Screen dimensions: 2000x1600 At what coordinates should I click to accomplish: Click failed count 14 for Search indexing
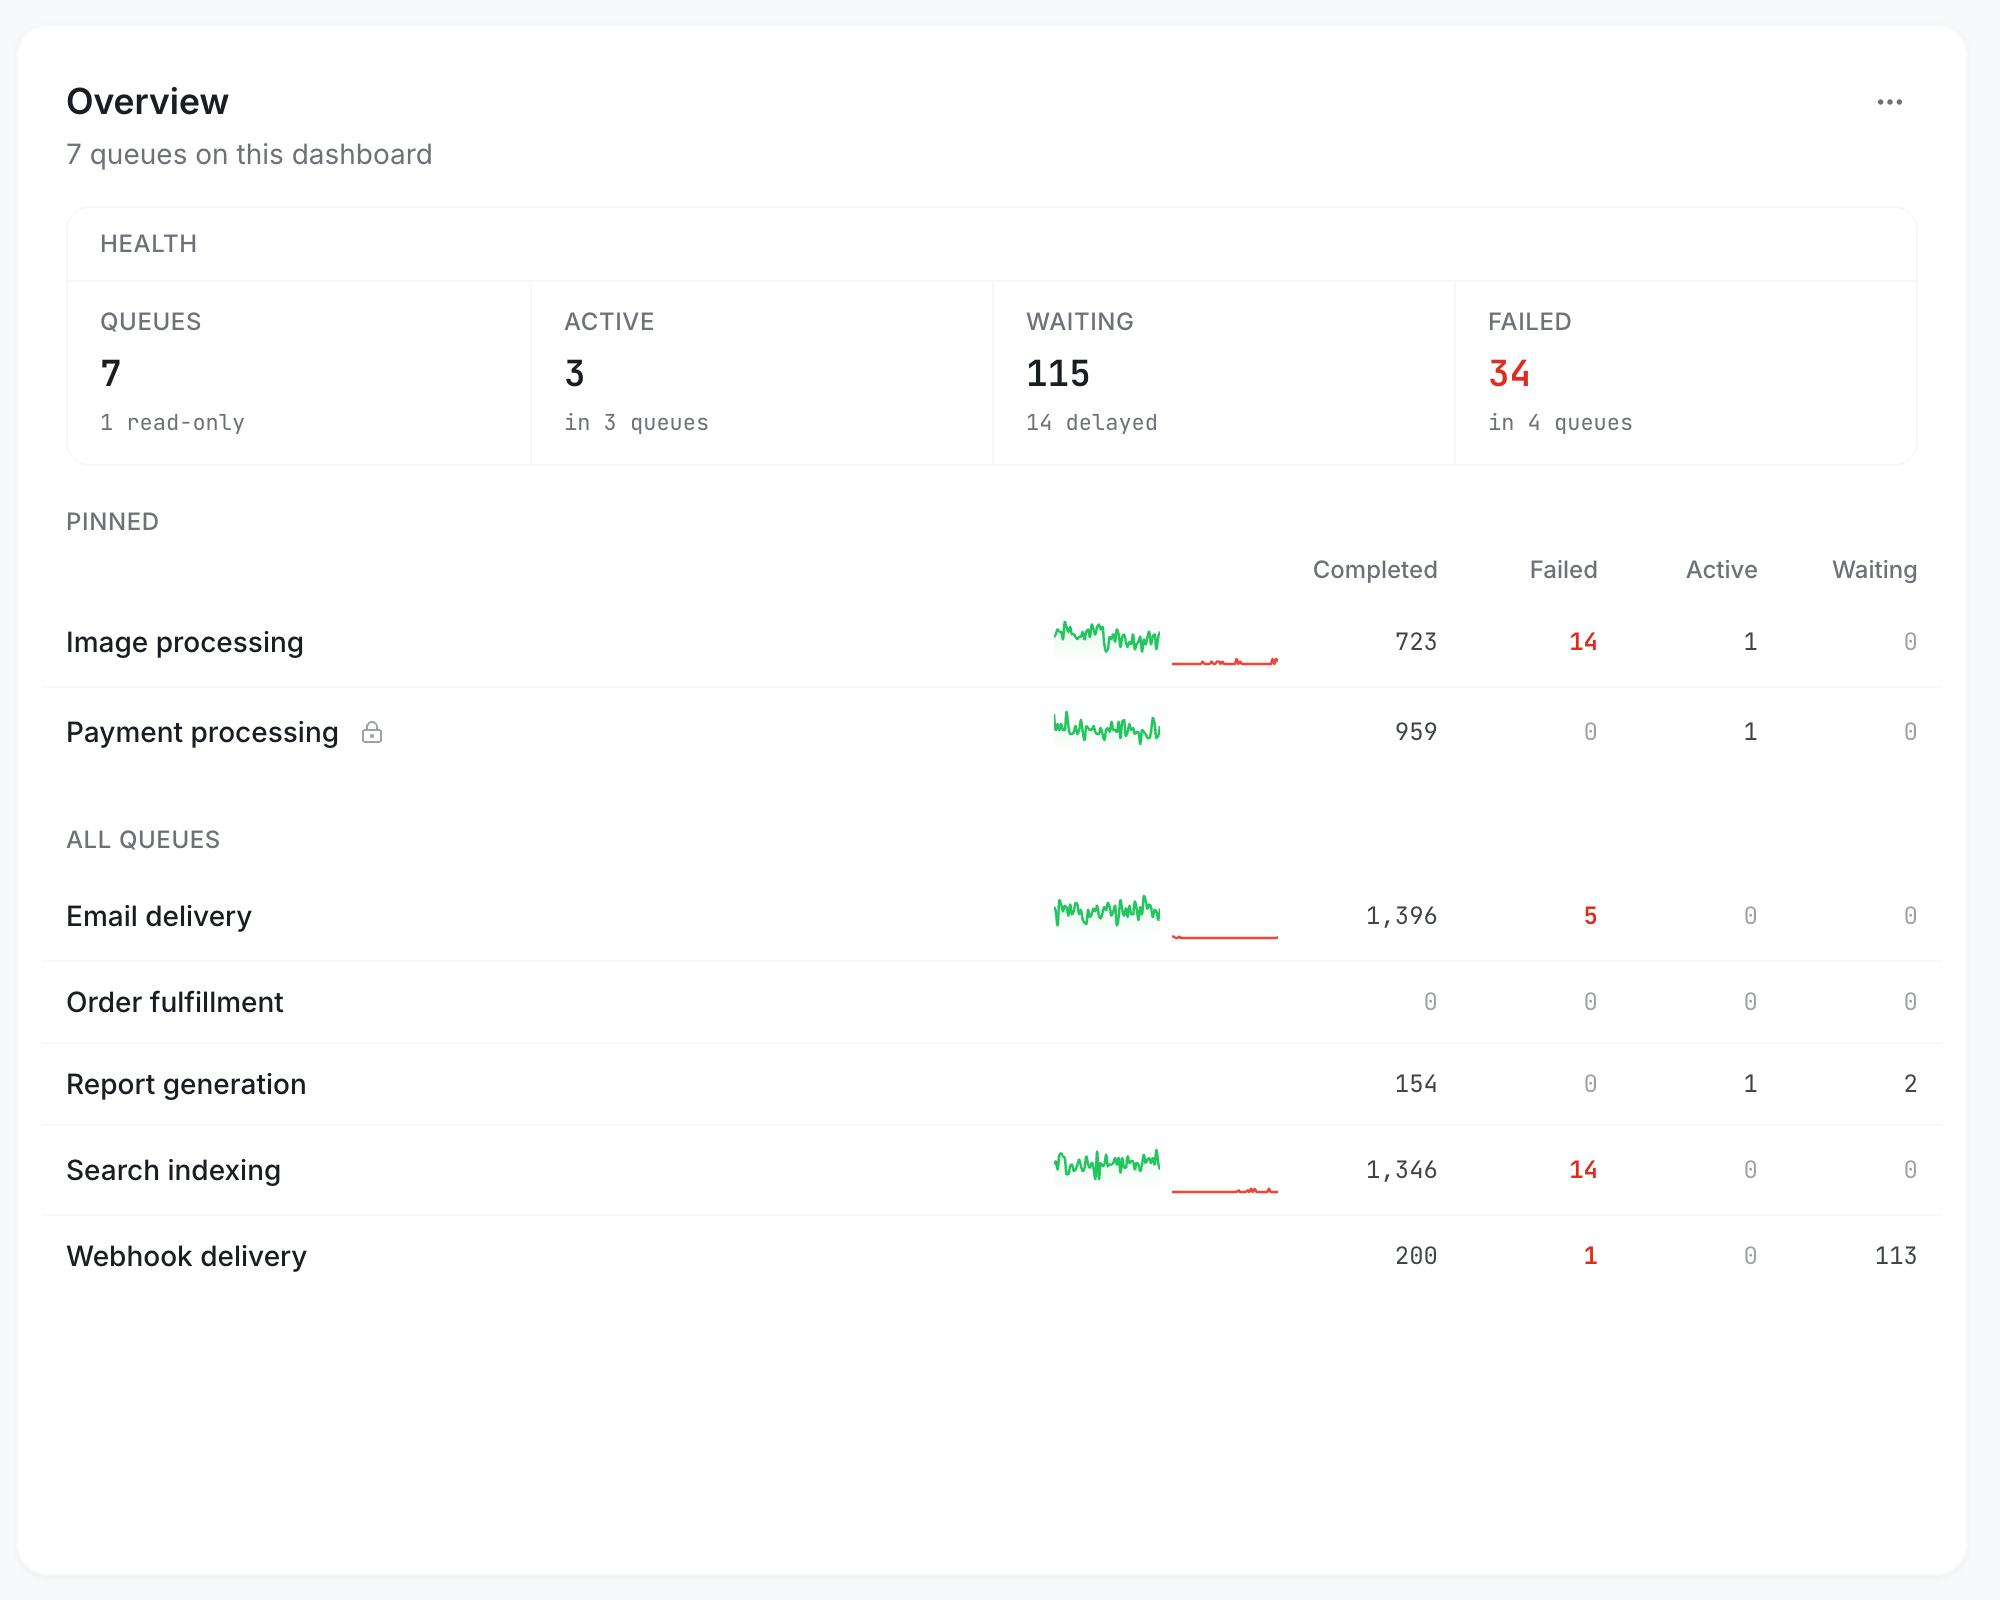click(x=1583, y=1170)
